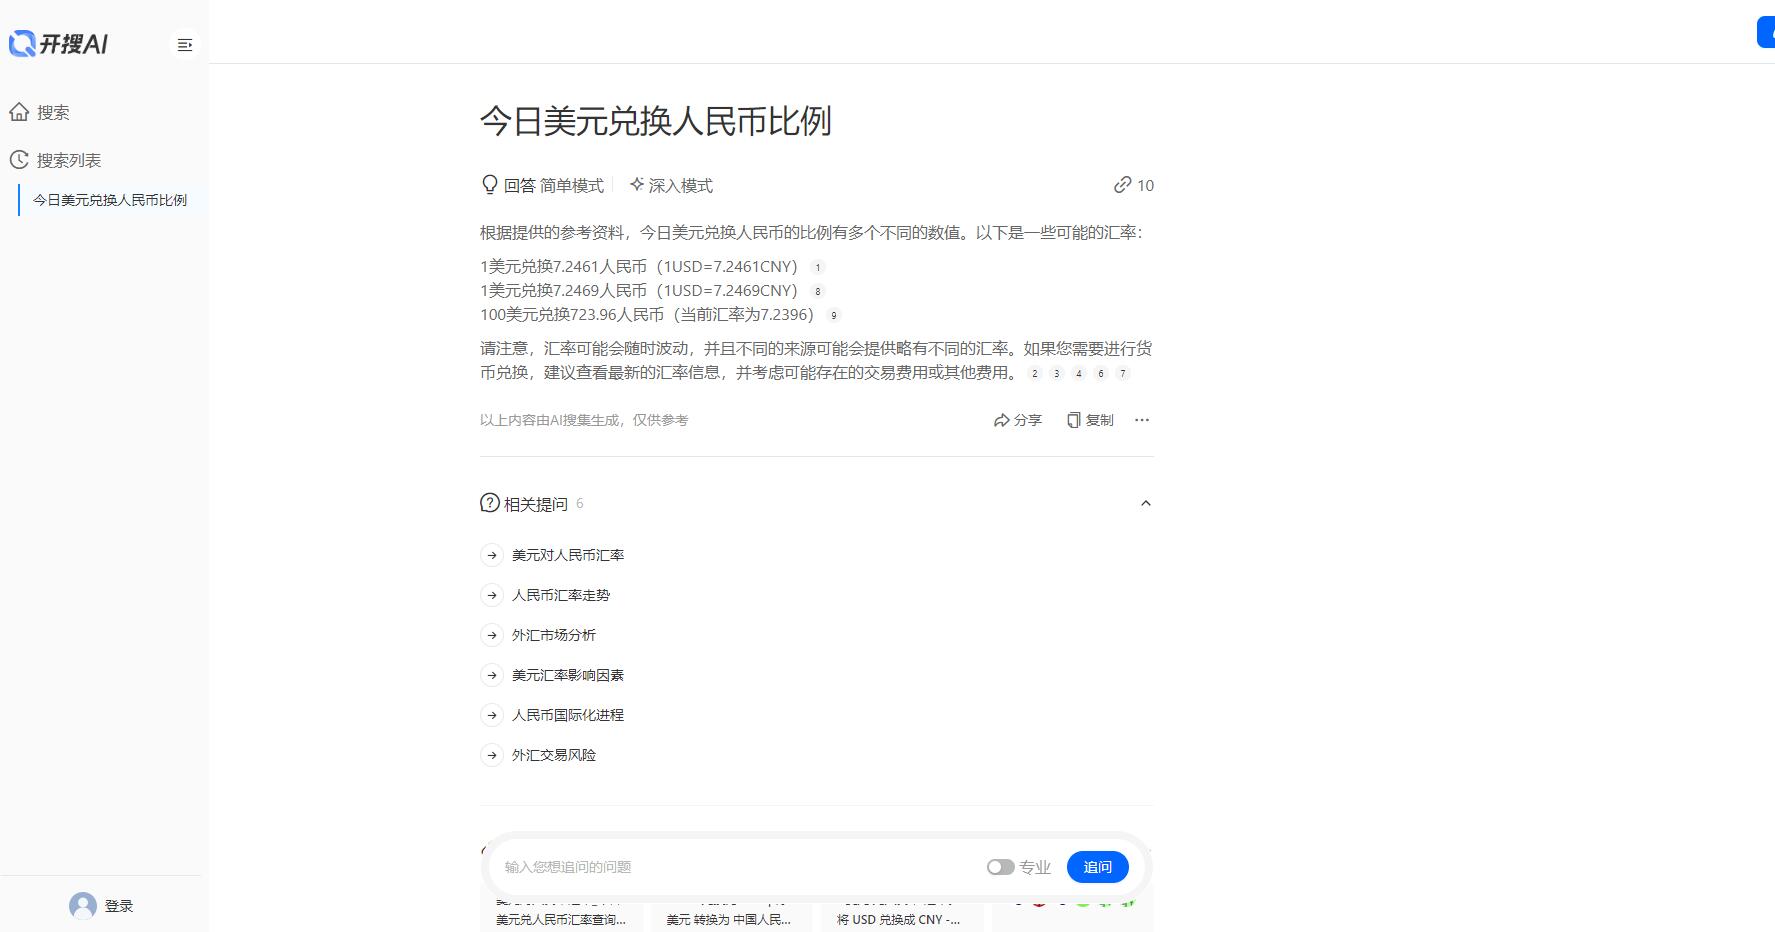Click the 登录 link

click(121, 905)
